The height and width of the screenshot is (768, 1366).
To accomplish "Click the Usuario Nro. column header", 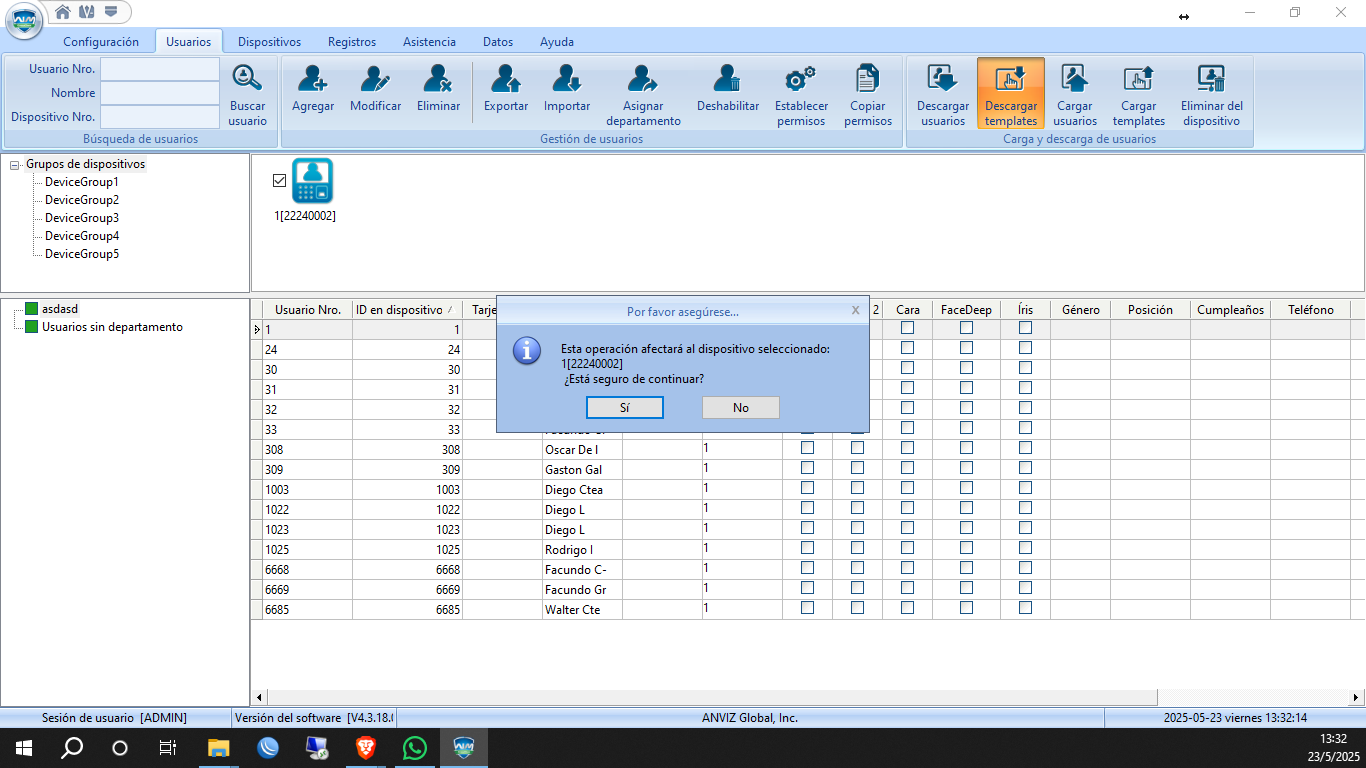I will click(x=308, y=310).
